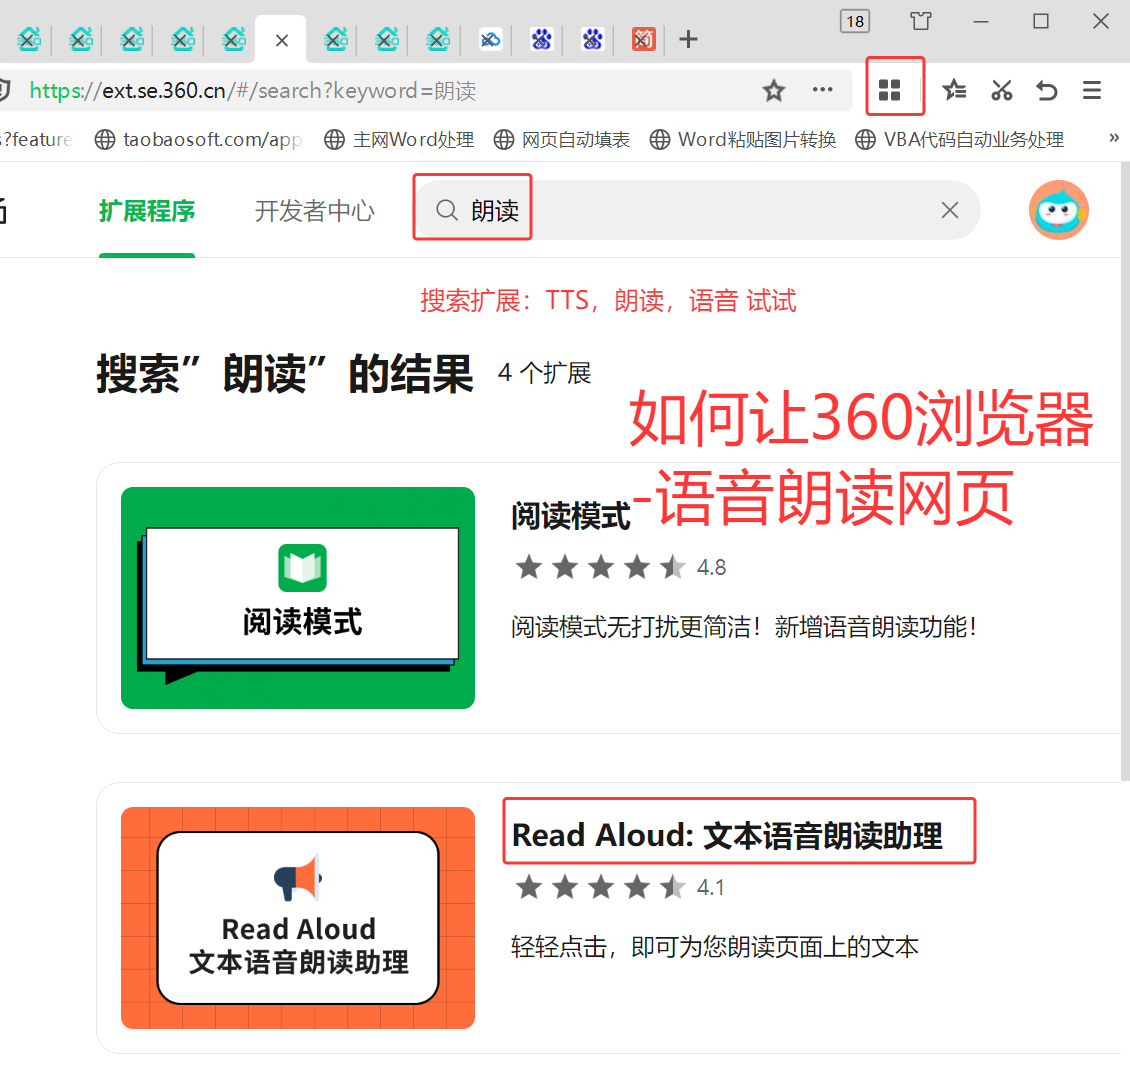Click the 4.8 star rating of 阅读模式
The width and height of the screenshot is (1130, 1091).
(x=620, y=567)
